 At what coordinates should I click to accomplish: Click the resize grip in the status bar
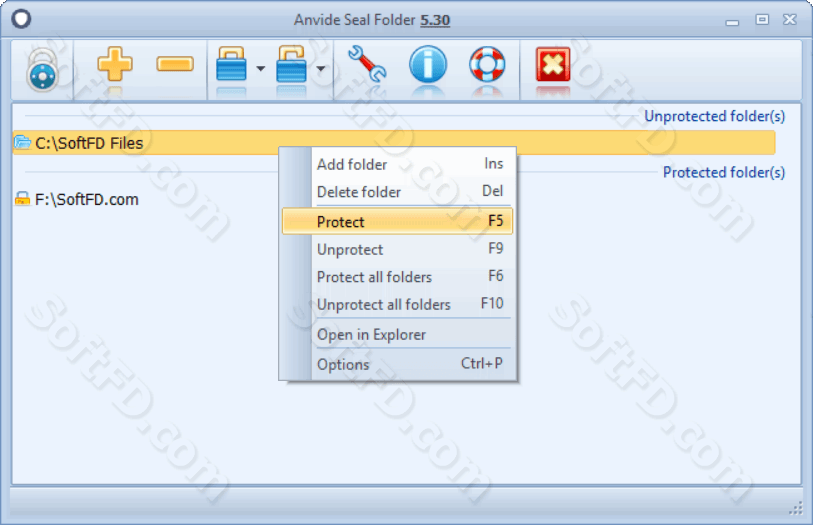coord(796,508)
